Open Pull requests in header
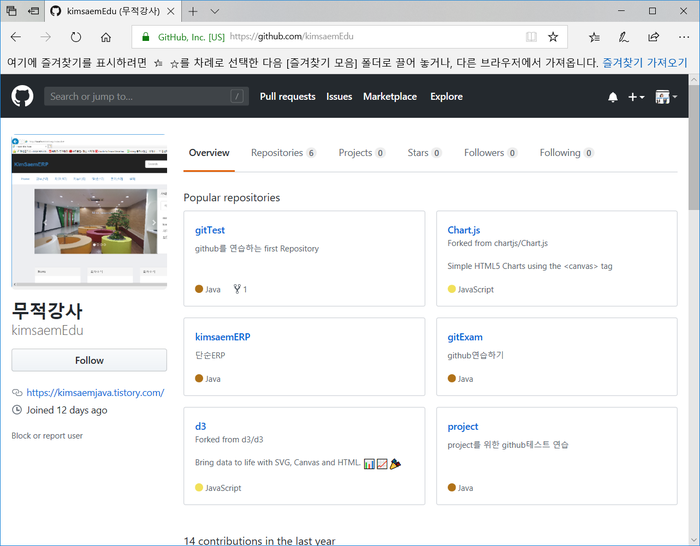Screen dimensions: 700x546 (x=288, y=96)
